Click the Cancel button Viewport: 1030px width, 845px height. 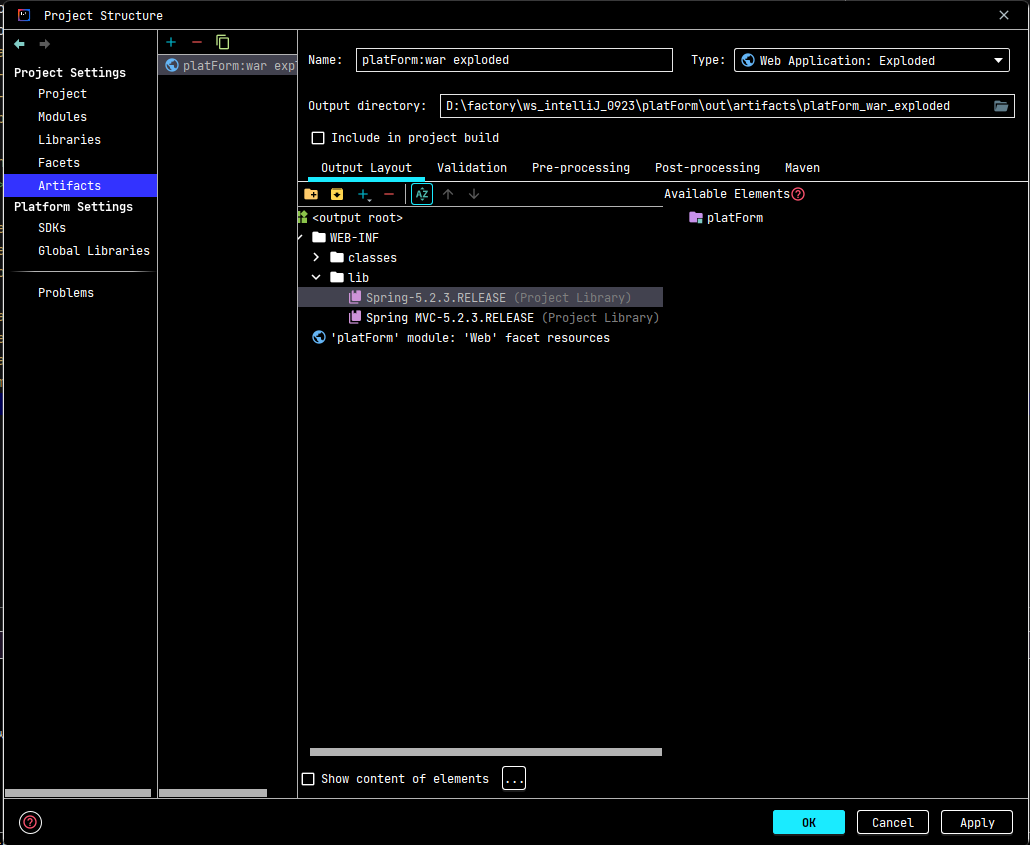pyautogui.click(x=893, y=822)
